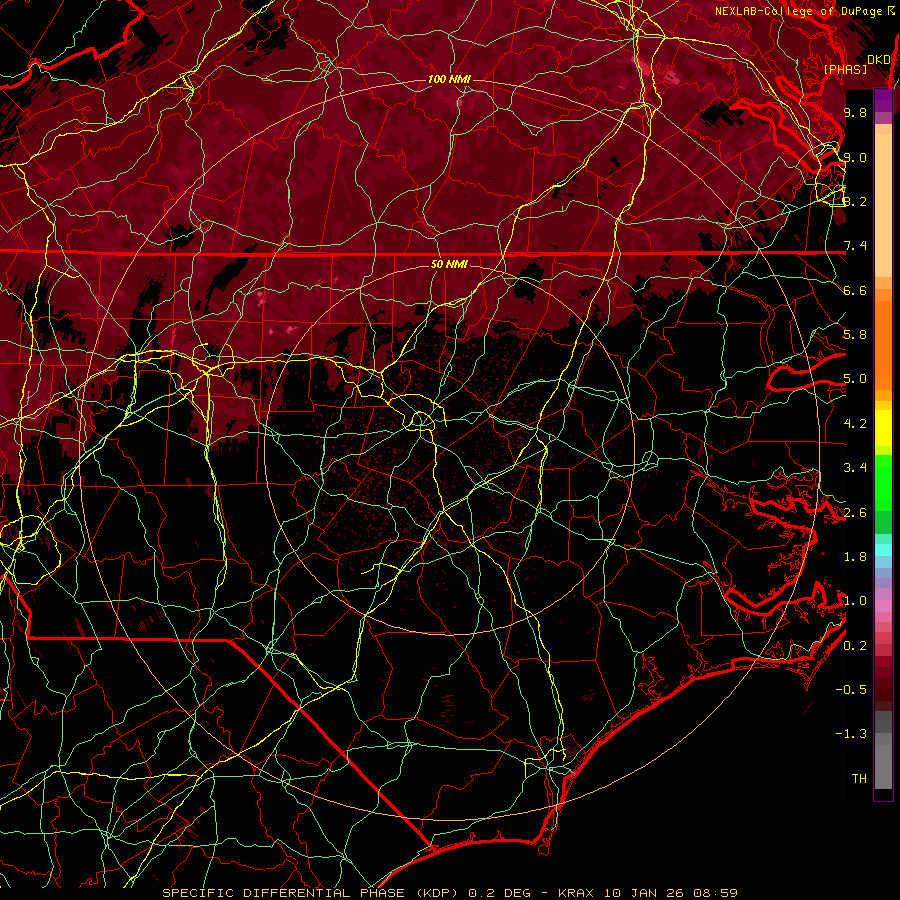Click the 9.8 value on the scale
Viewport: 900px width, 900px height.
[855, 112]
